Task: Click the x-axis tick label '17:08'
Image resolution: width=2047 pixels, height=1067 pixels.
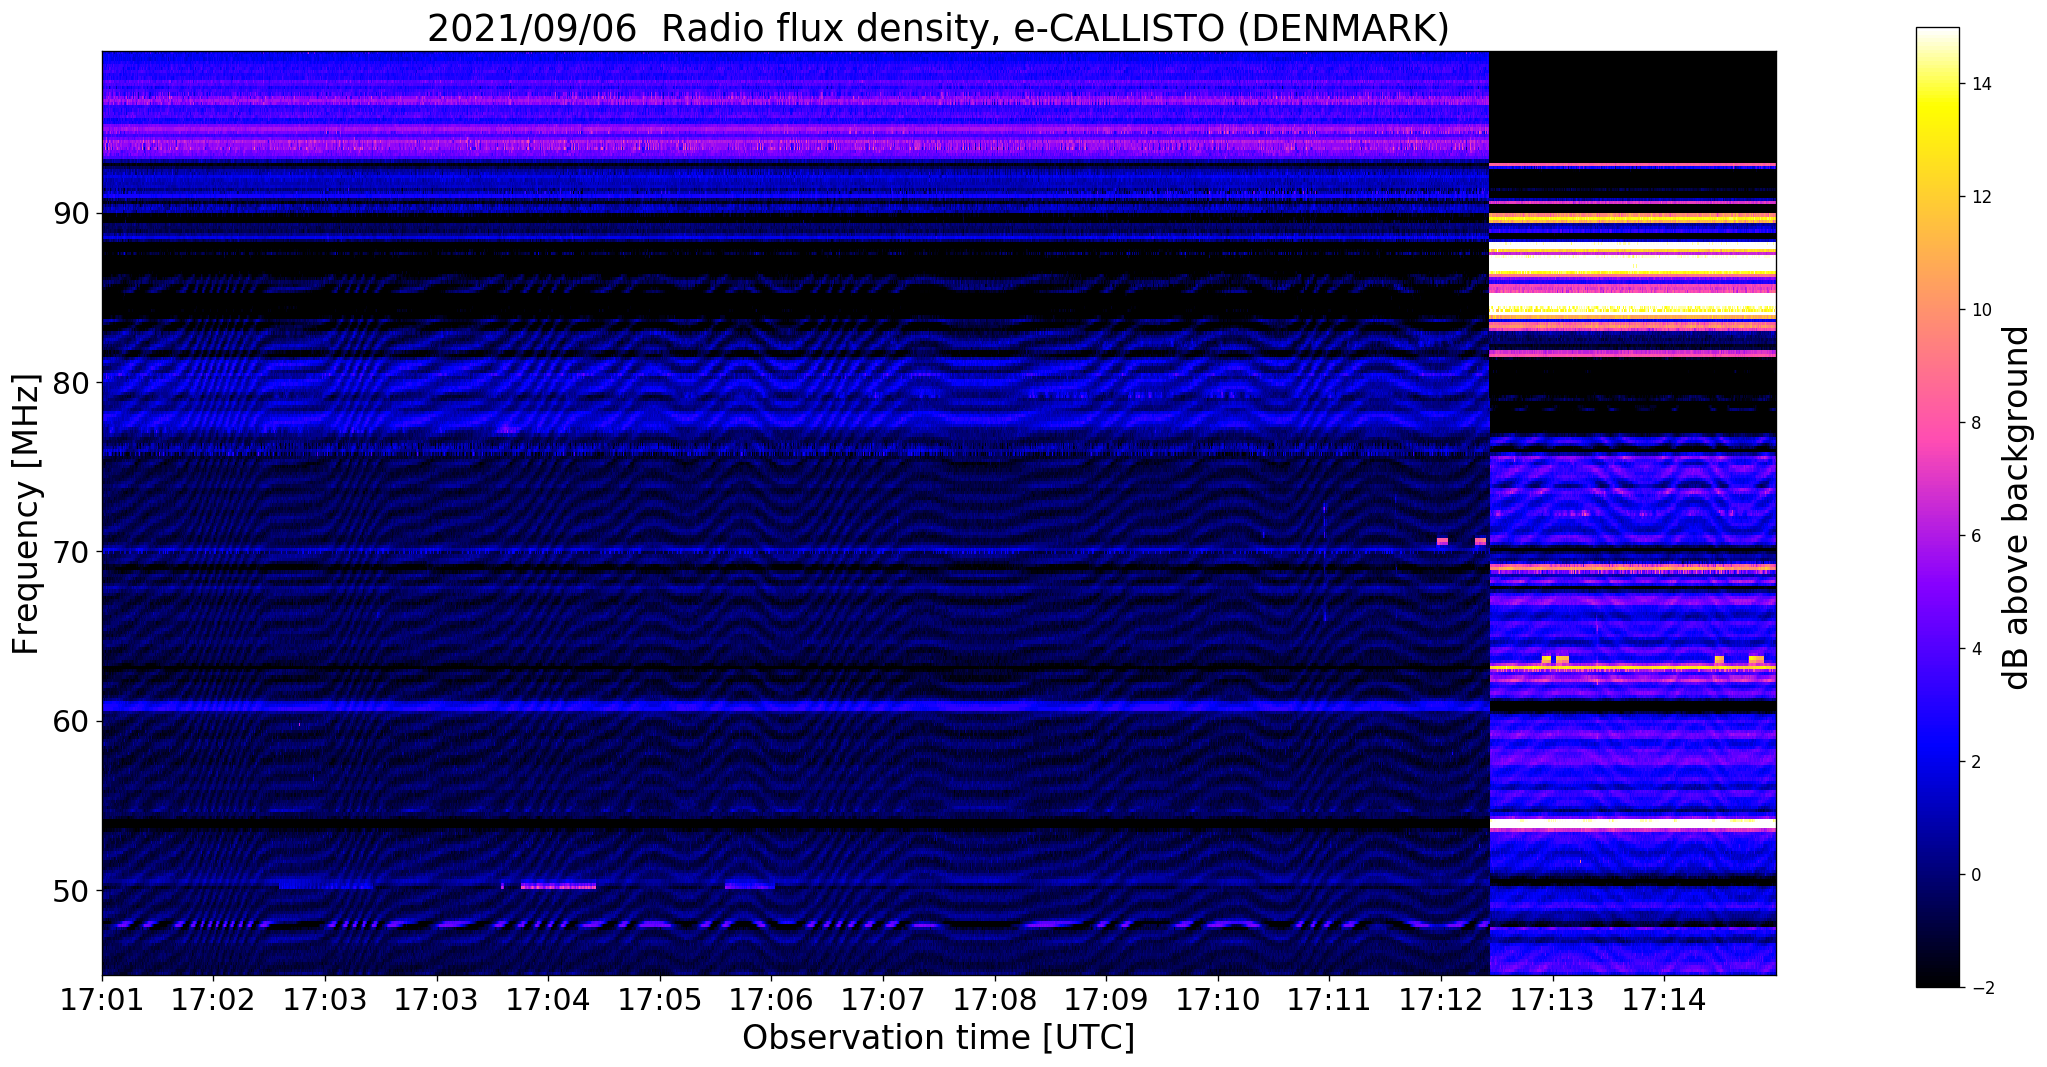Action: [x=994, y=1001]
